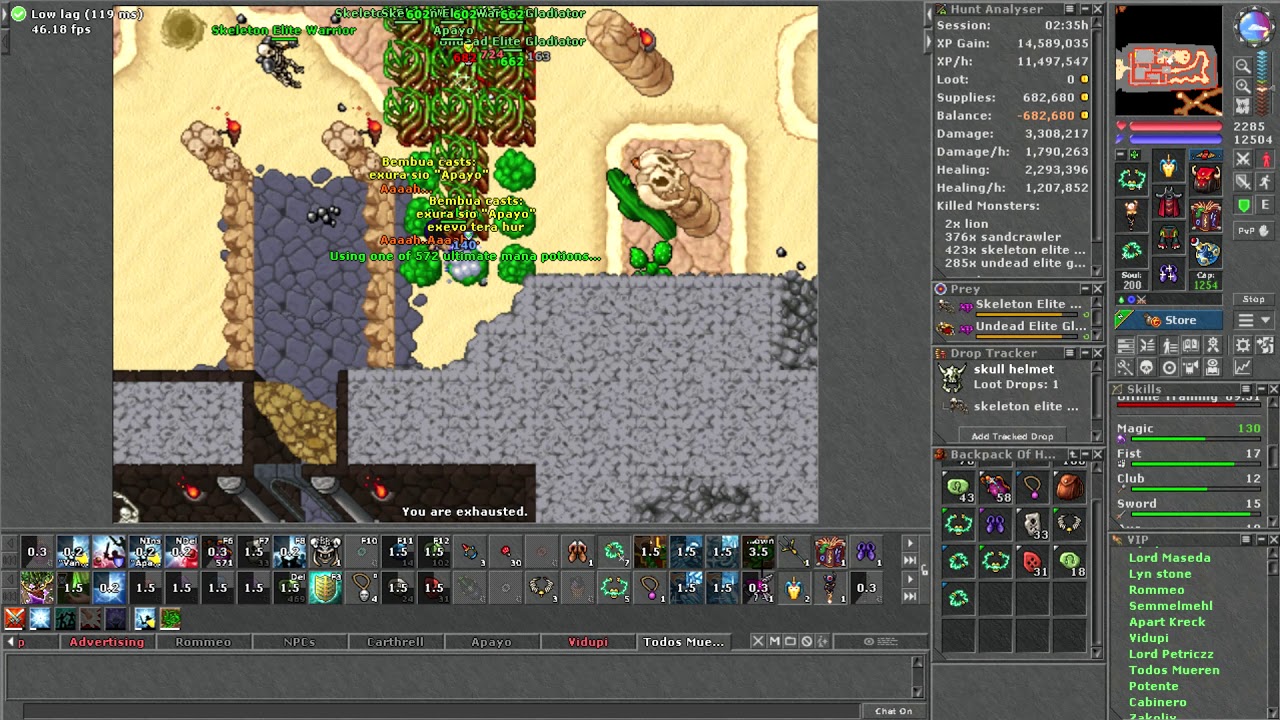Image resolution: width=1280 pixels, height=720 pixels.
Task: Minimize the Backpack panel
Action: tap(1083, 454)
